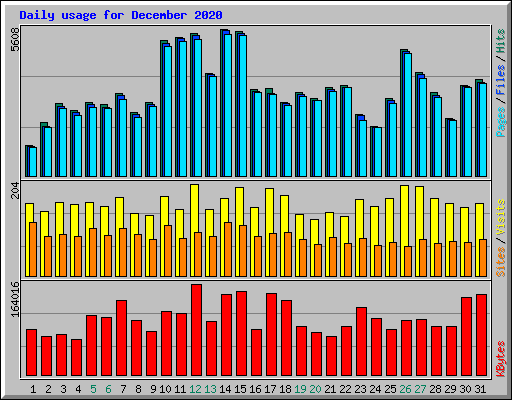Click the orange sites bar for day 14
Screen dimensions: 512x400
coord(228,249)
